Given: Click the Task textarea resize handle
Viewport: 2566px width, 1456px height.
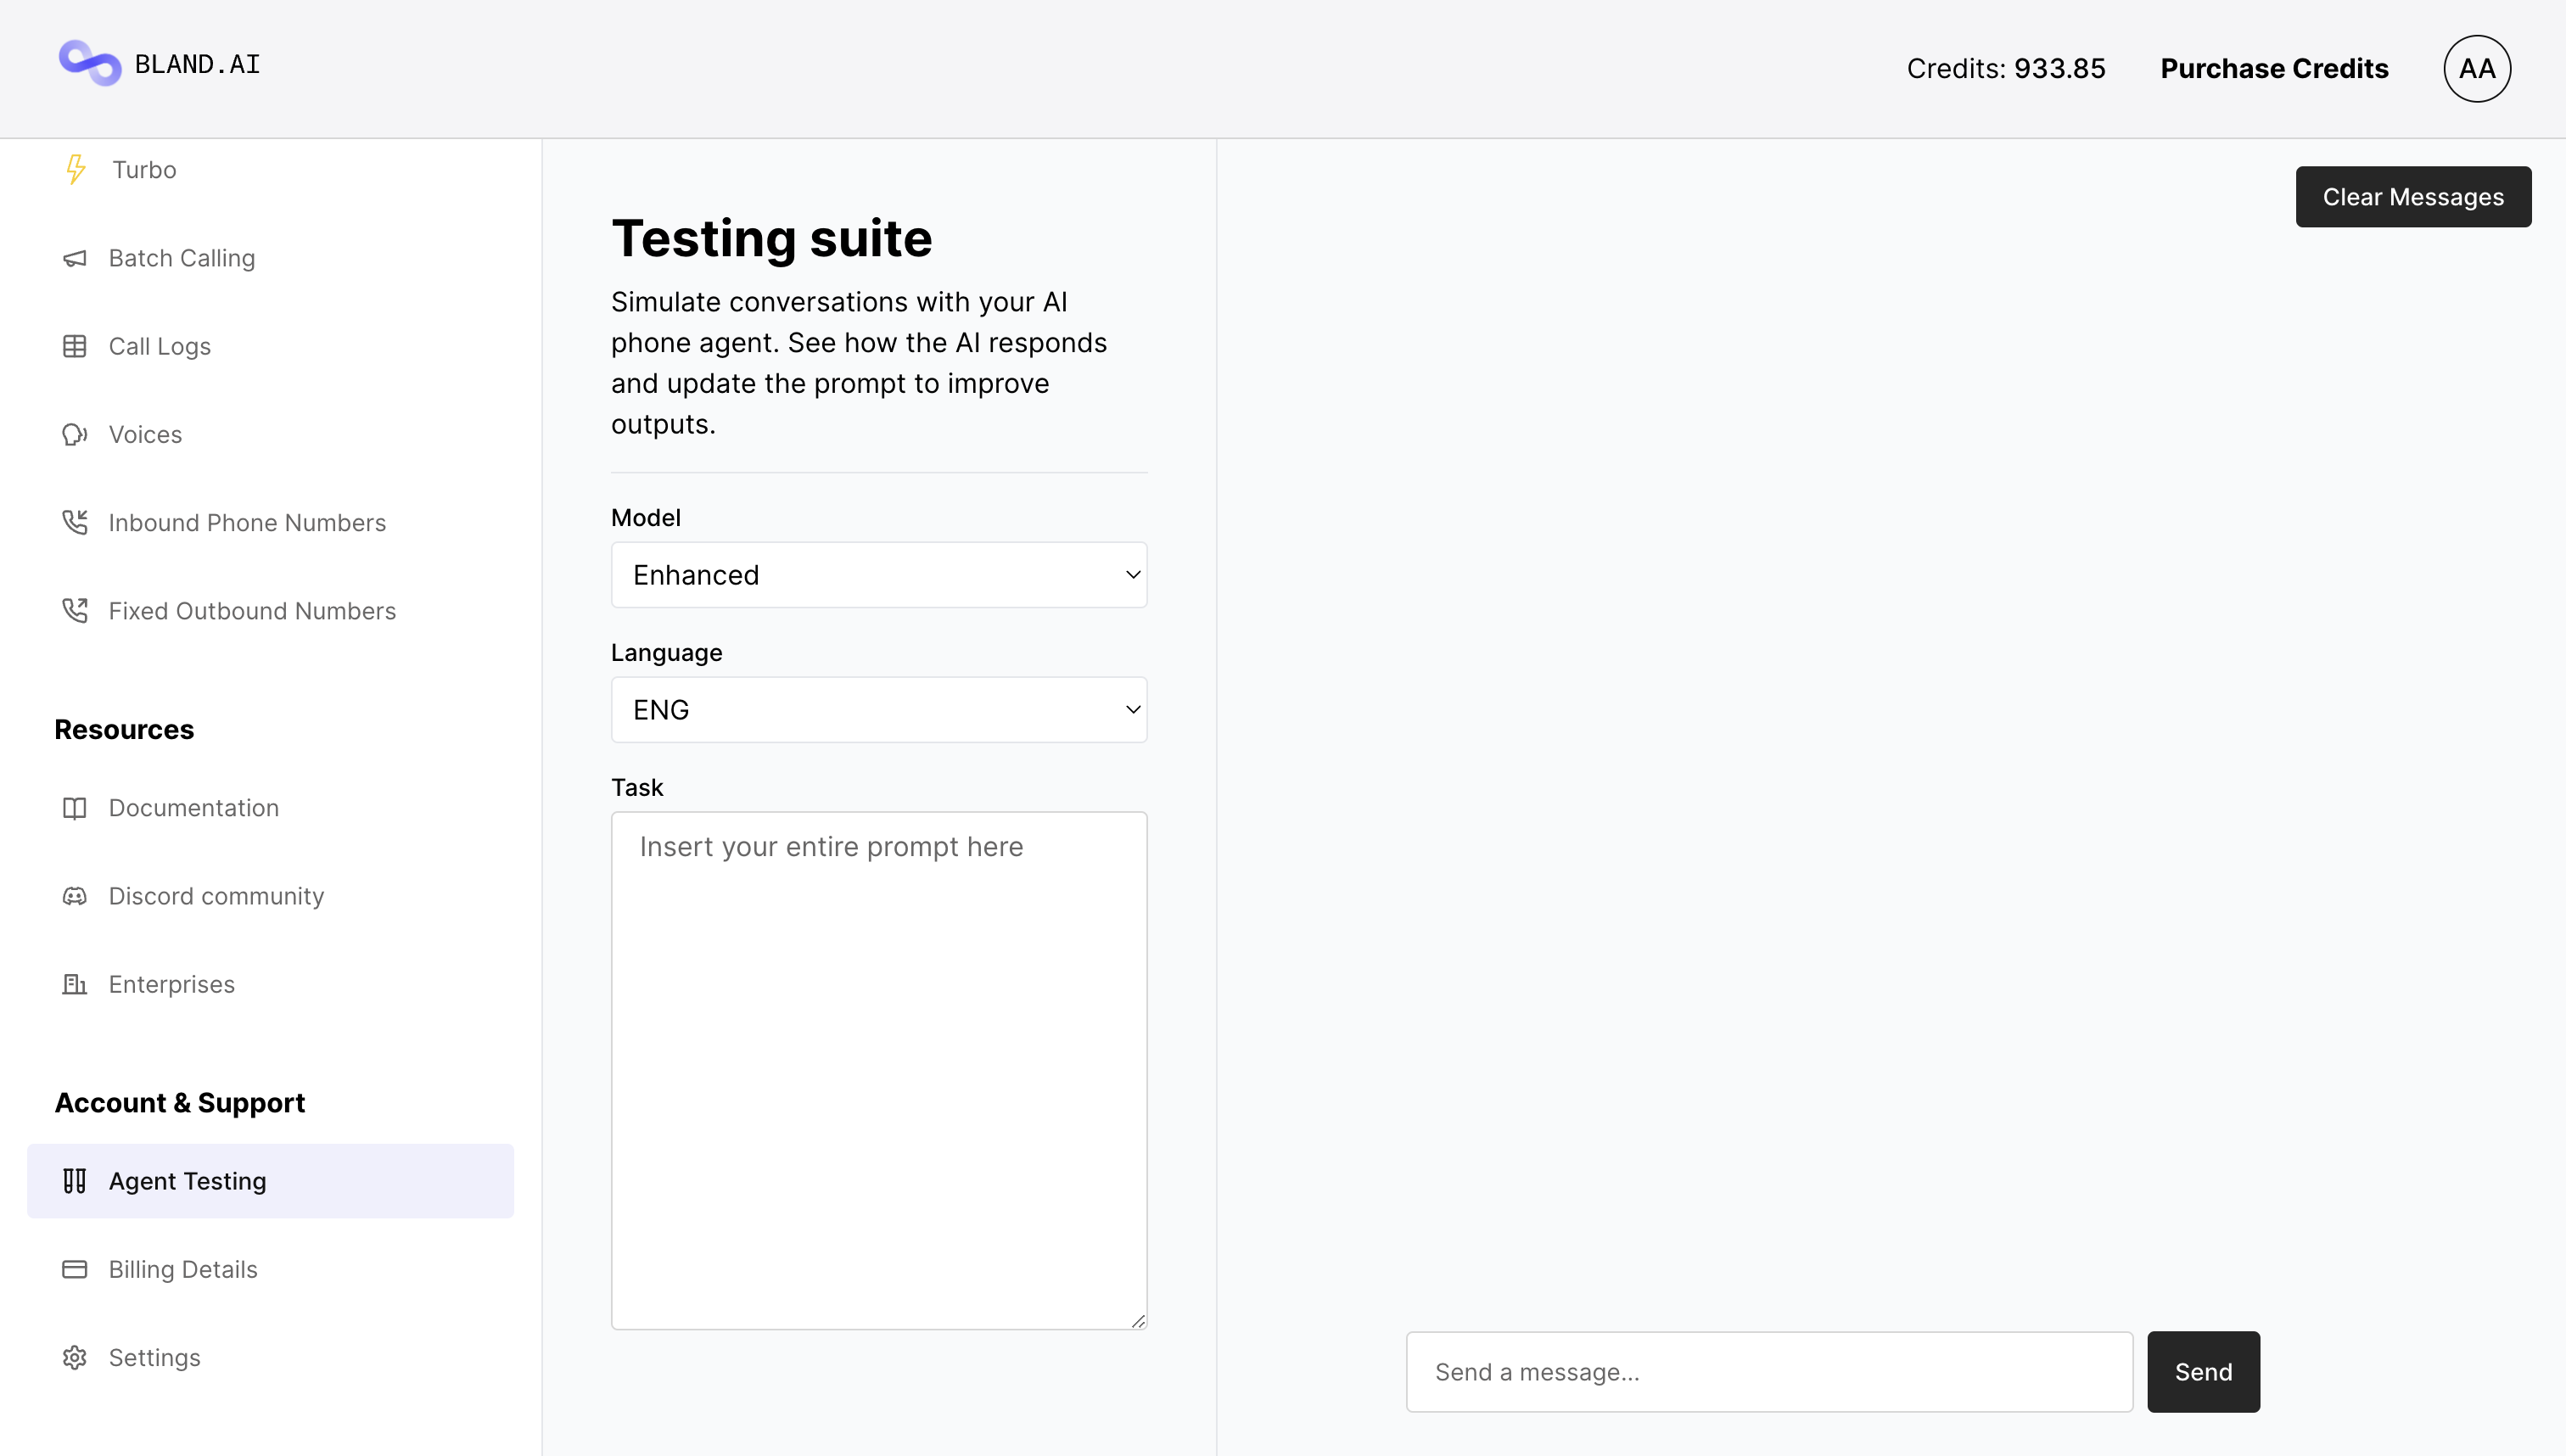Looking at the screenshot, I should pos(1137,1320).
